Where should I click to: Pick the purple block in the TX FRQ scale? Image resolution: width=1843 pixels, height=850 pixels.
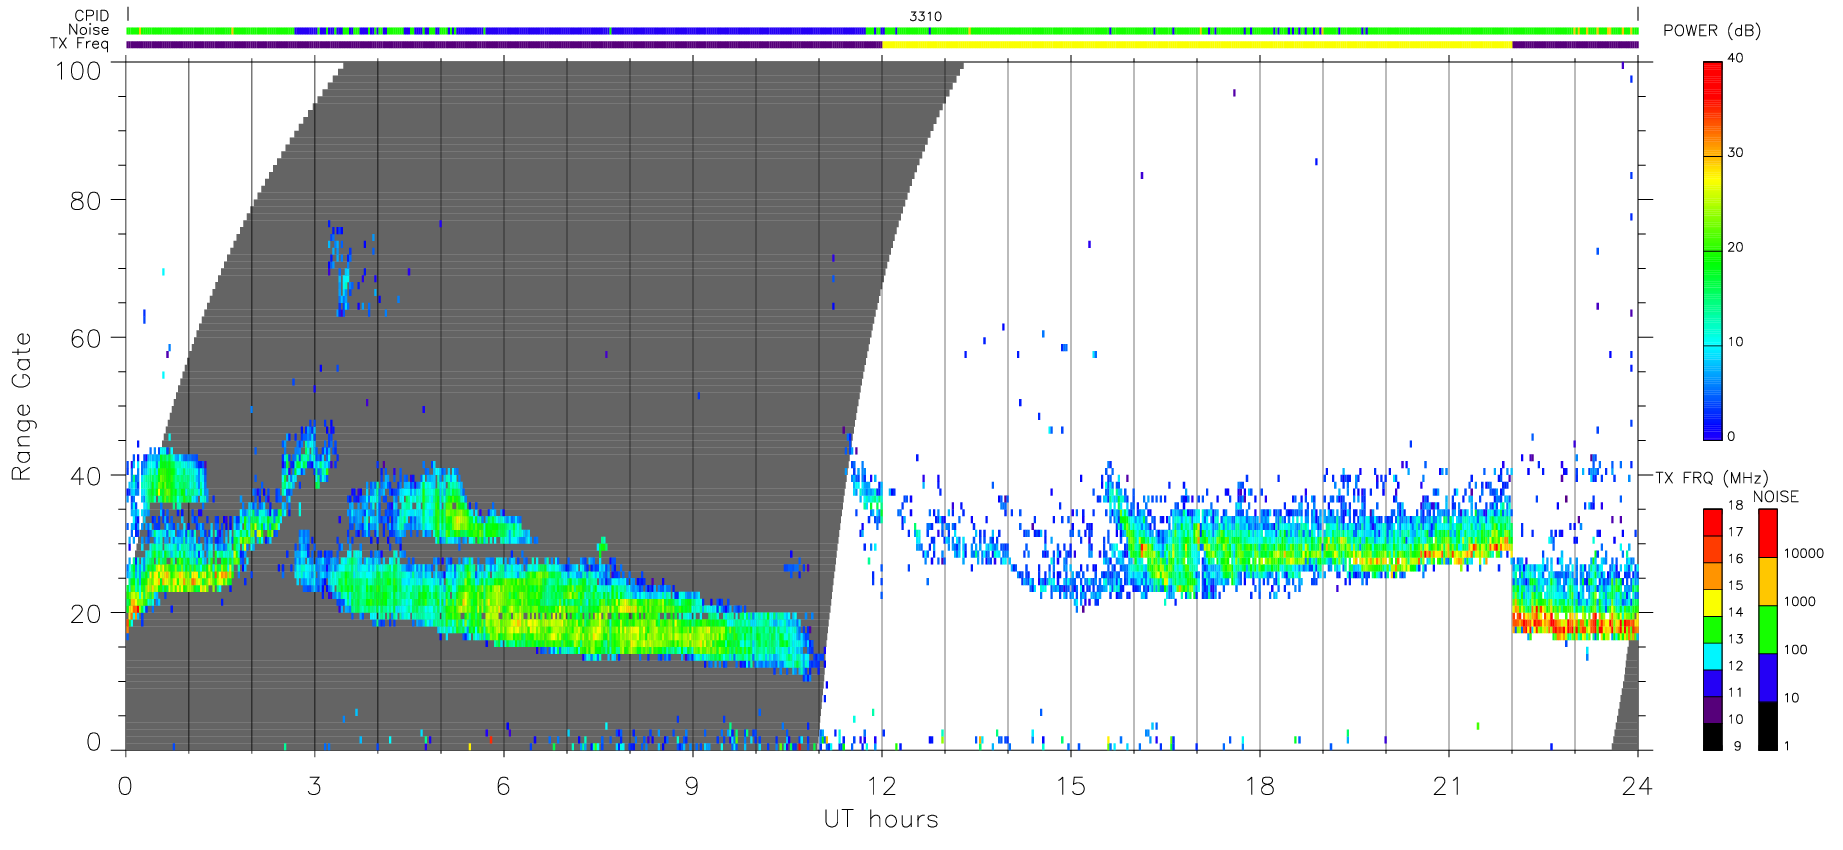tap(1713, 710)
